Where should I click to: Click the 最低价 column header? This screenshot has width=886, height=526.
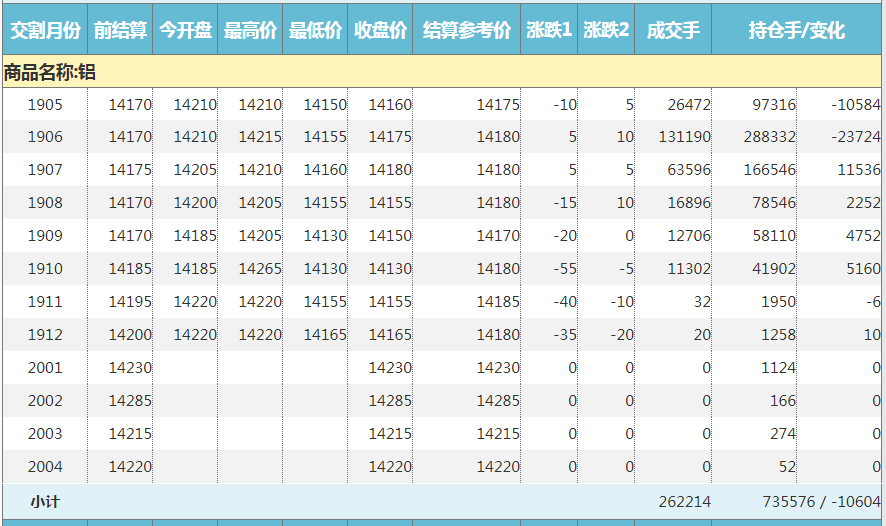(315, 31)
